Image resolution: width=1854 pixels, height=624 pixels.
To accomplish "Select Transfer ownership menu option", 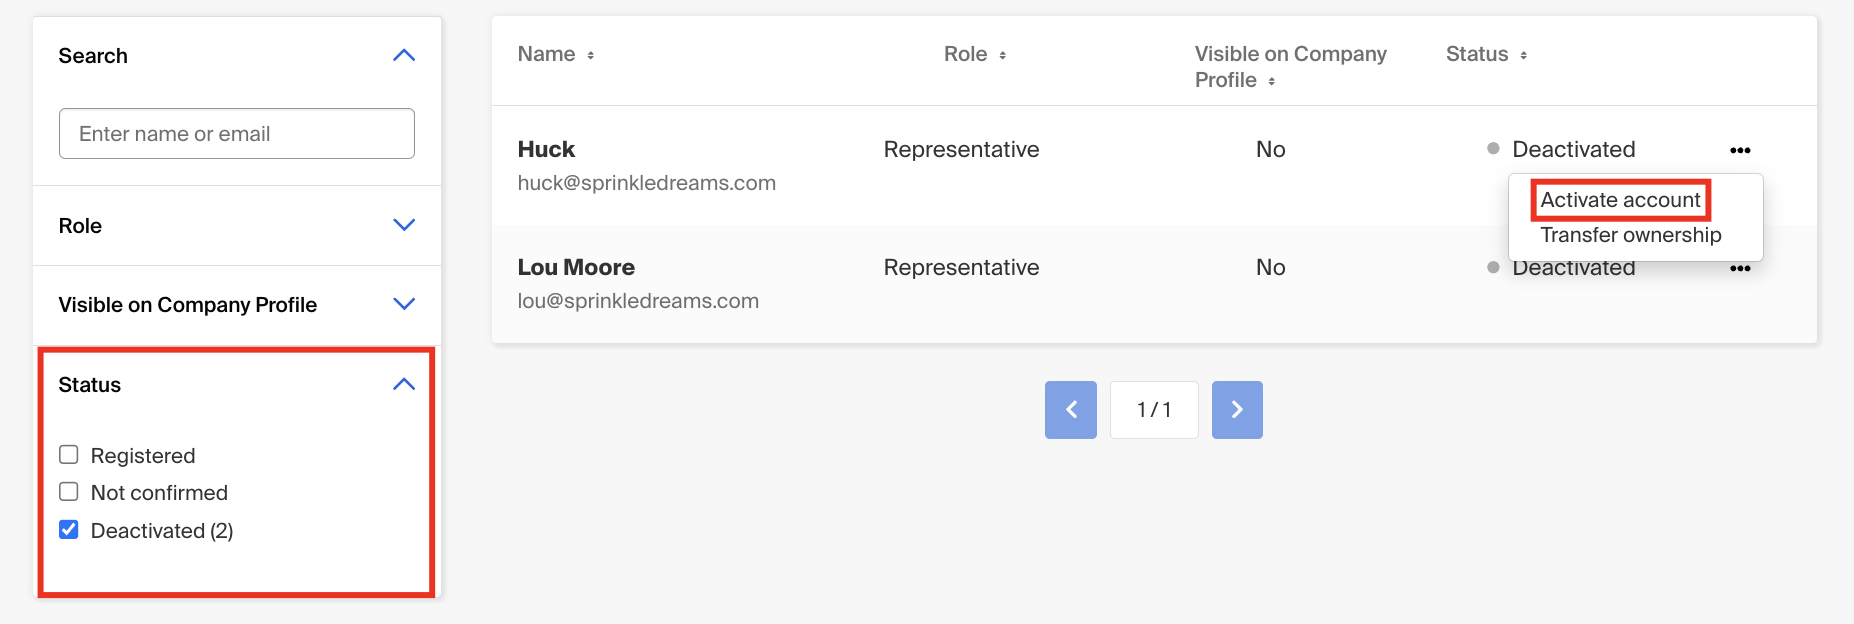I will click(x=1630, y=235).
